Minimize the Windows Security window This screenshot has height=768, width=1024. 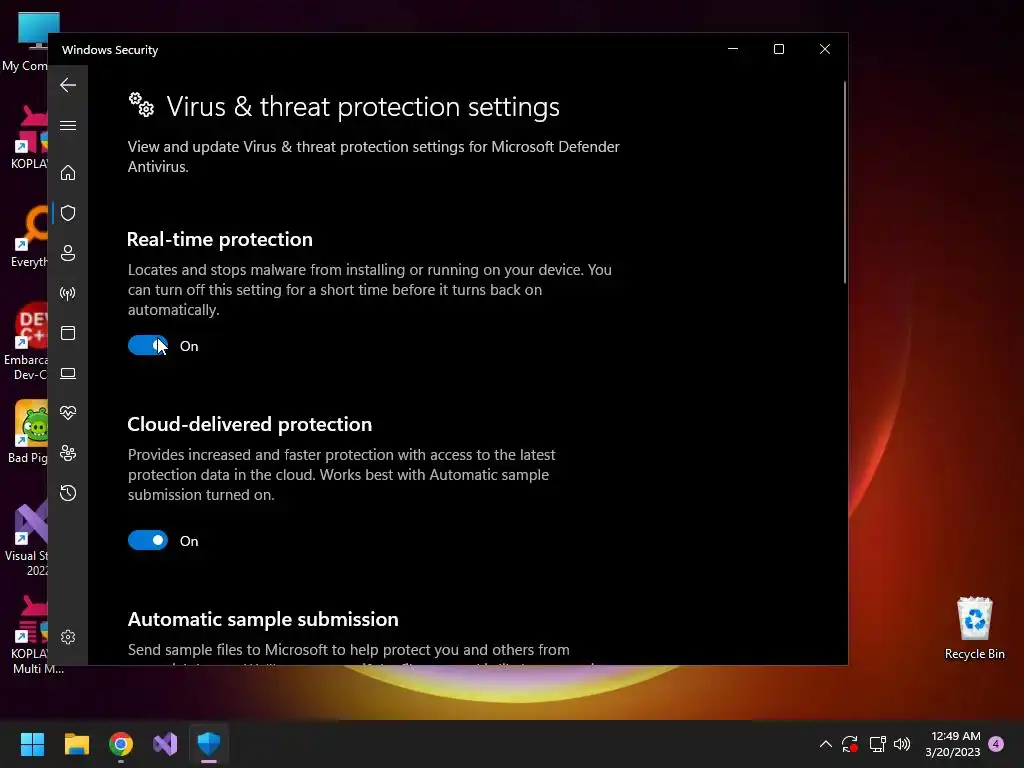click(x=733, y=49)
